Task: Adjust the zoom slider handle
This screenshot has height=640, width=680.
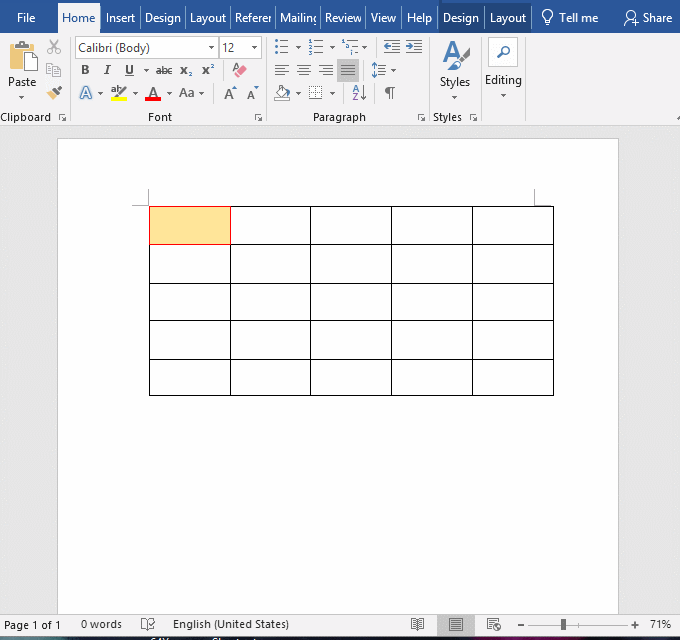Action: pos(563,624)
